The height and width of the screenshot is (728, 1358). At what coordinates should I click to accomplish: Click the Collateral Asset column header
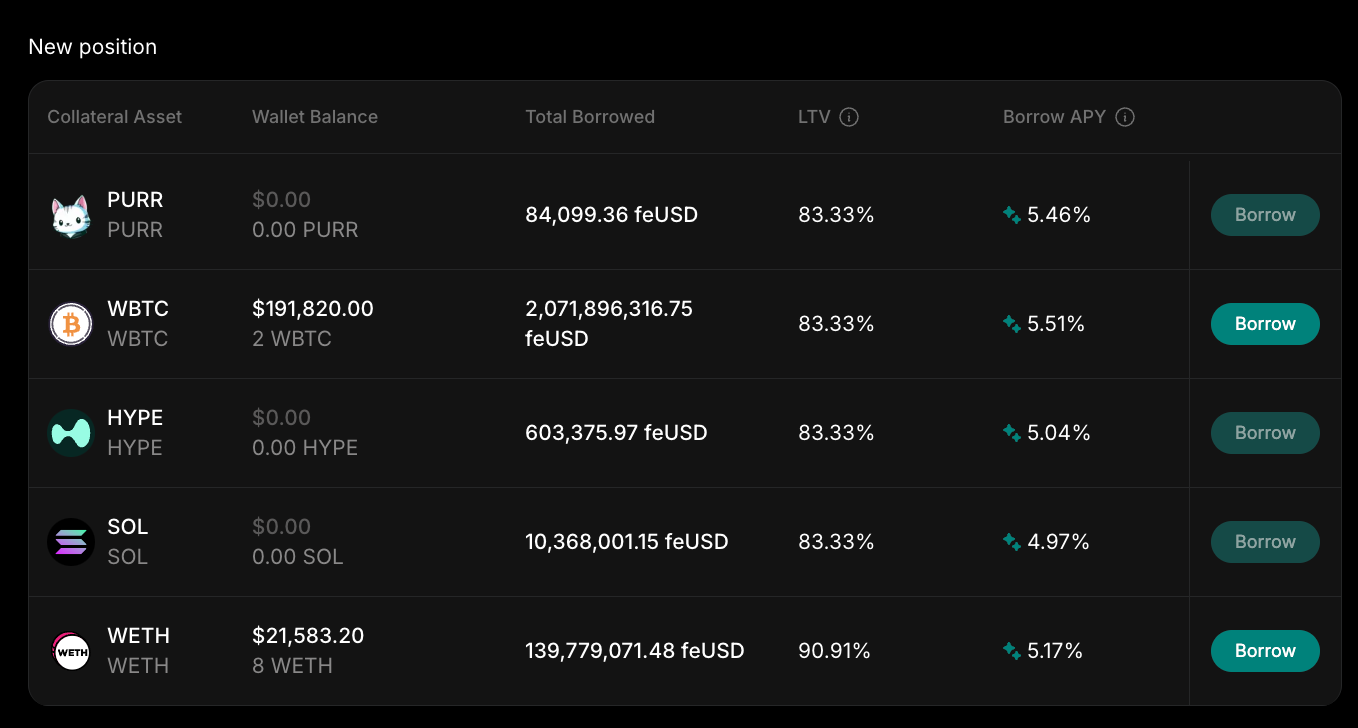point(114,117)
